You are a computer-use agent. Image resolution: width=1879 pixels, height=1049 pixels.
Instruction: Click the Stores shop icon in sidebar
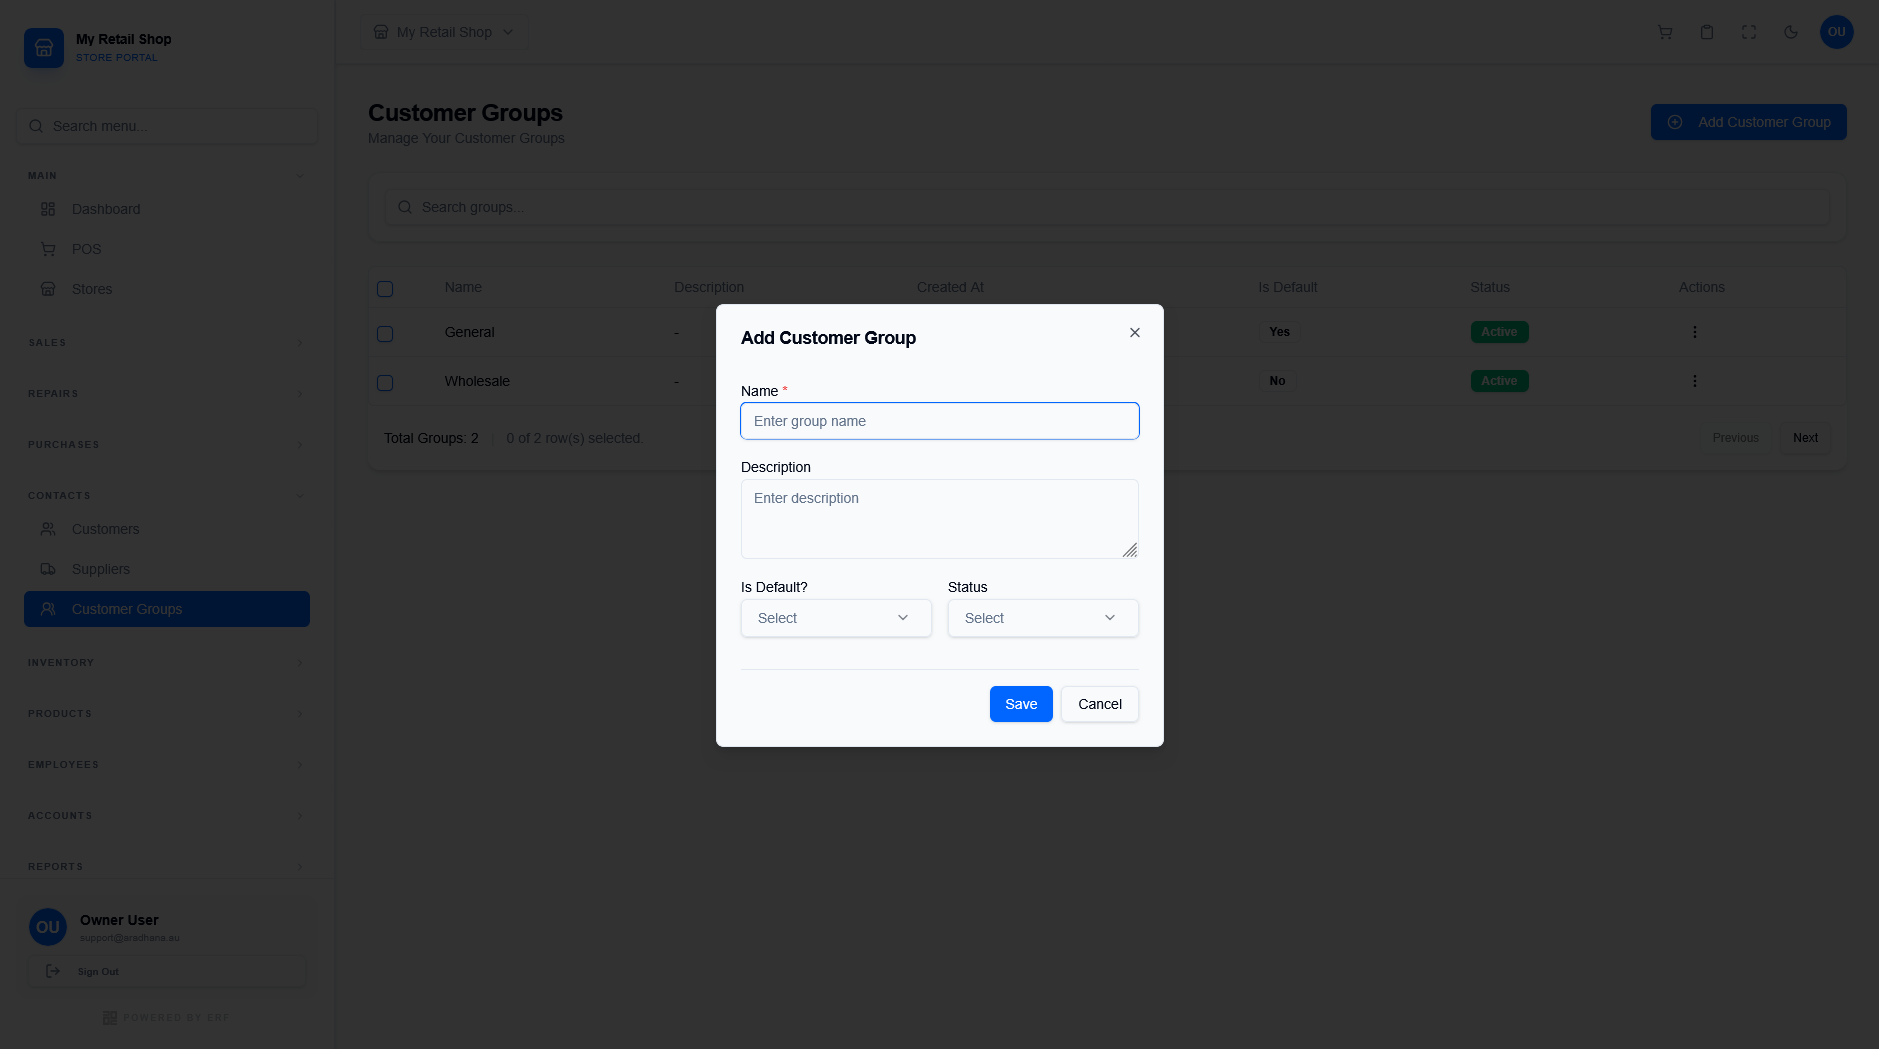pyautogui.click(x=48, y=289)
